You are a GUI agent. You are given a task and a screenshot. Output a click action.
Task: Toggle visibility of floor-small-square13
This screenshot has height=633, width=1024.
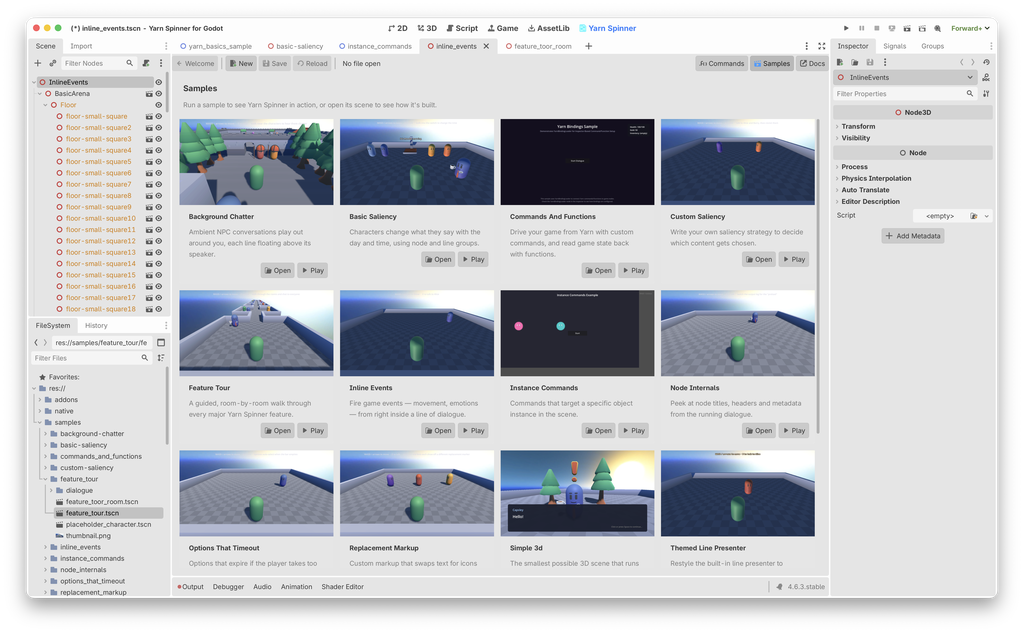coord(159,252)
